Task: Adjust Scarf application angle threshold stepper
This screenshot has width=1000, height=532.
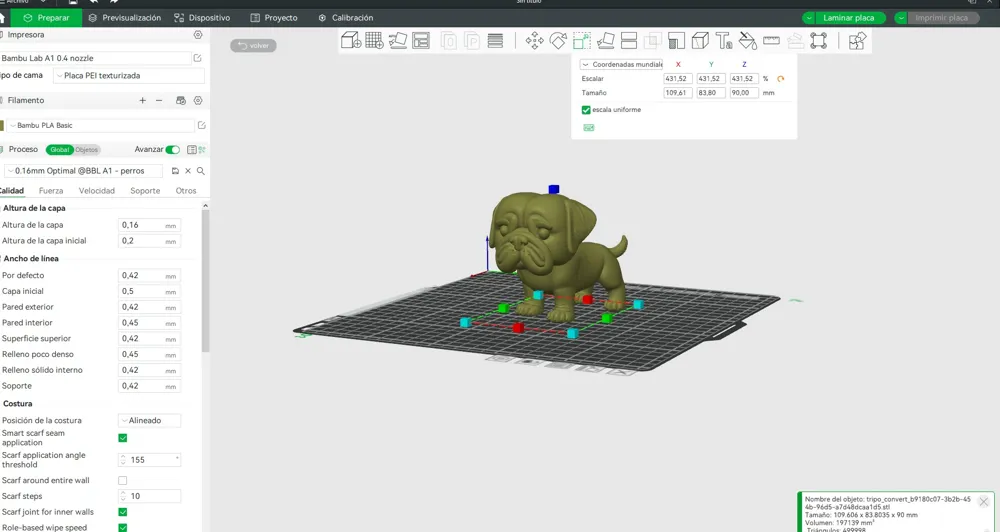Action: (122, 460)
